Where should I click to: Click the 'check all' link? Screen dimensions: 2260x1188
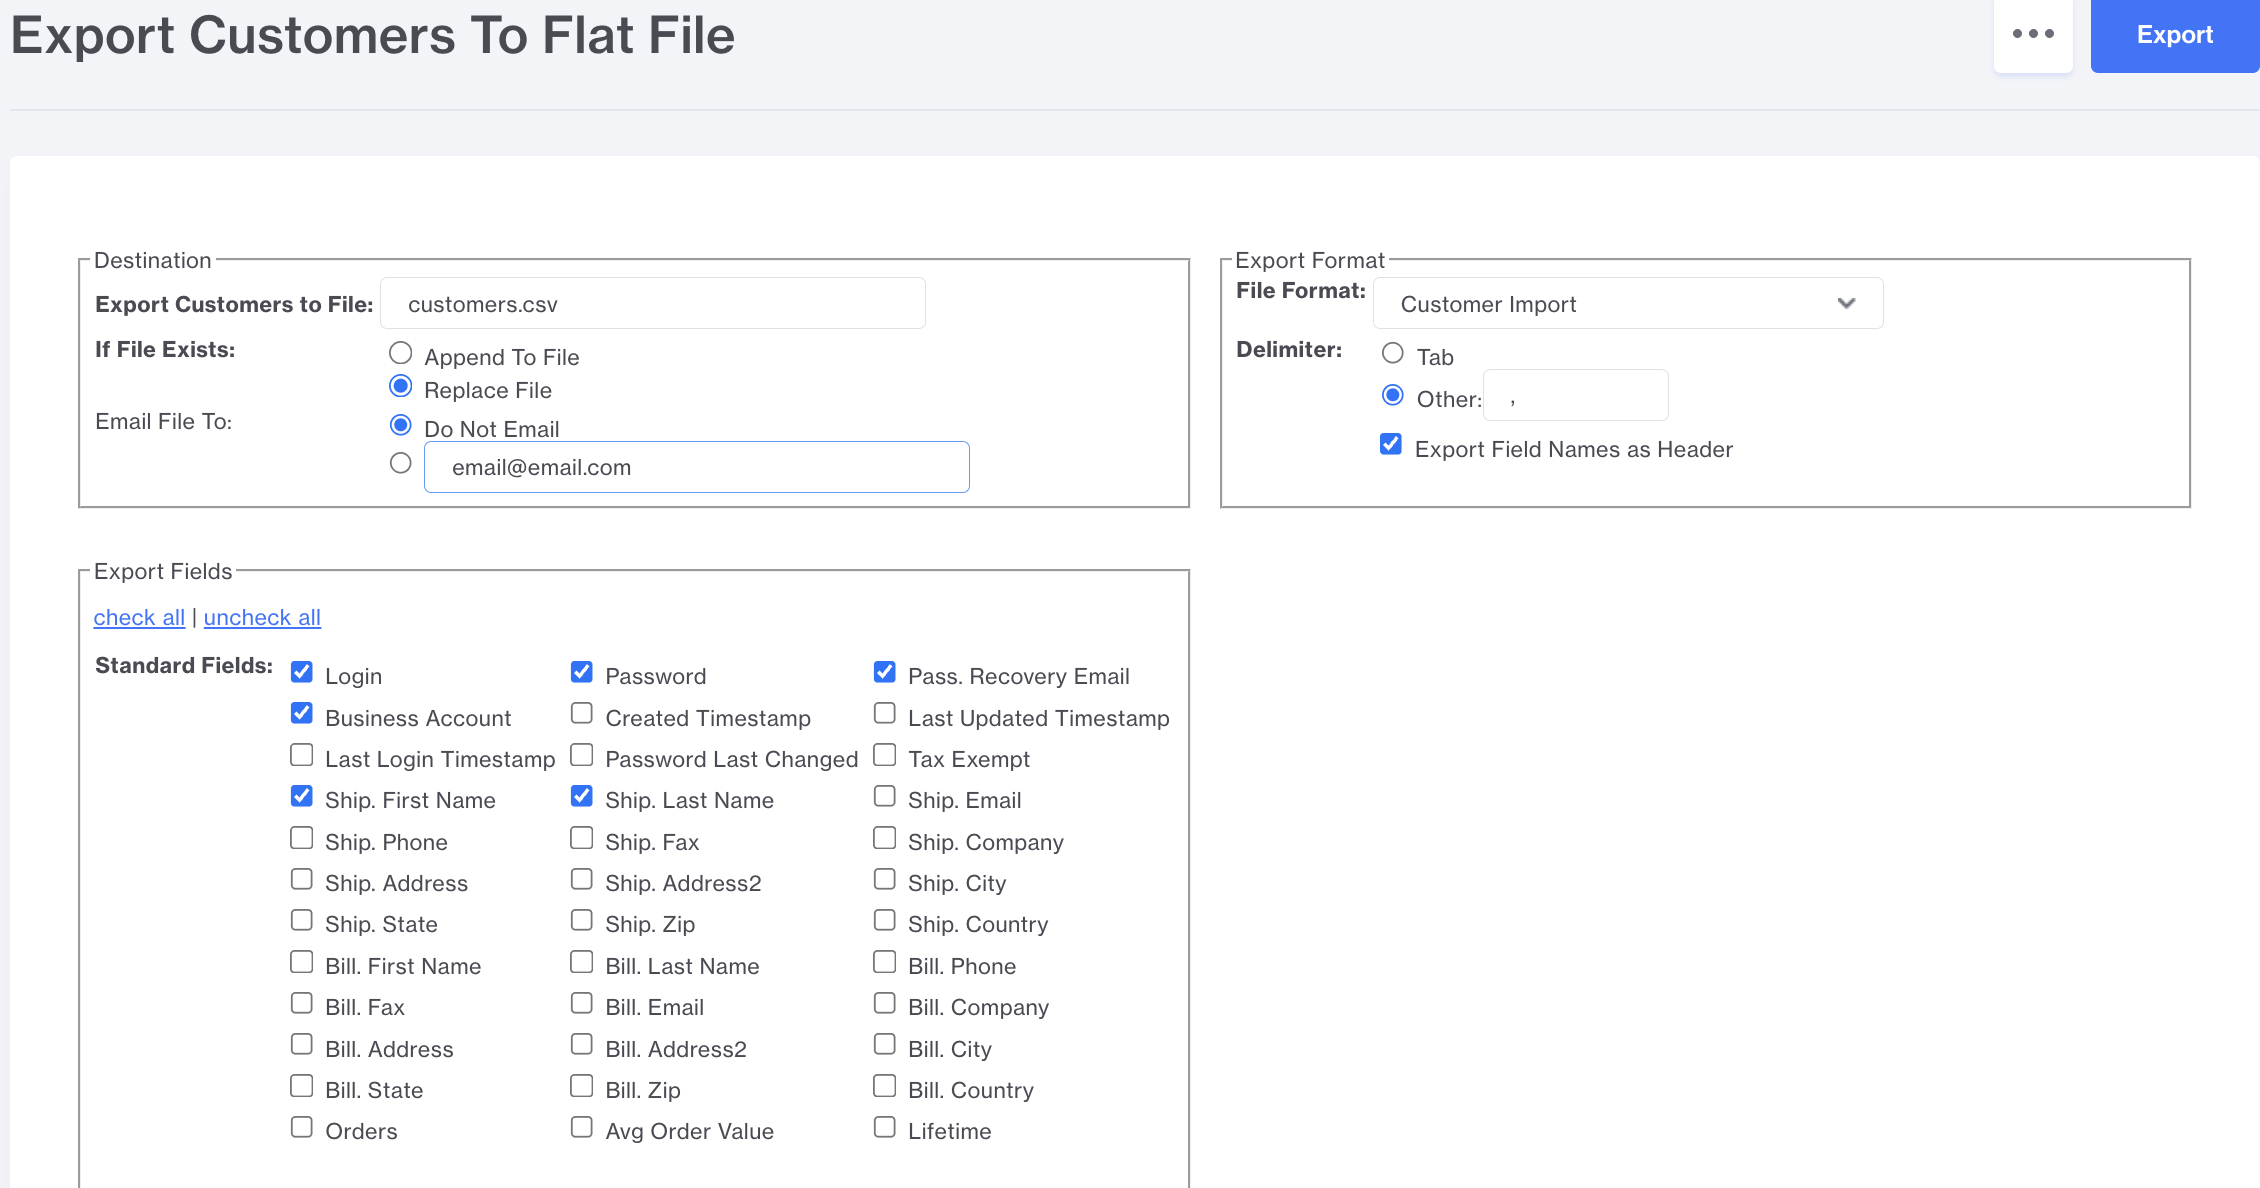pos(139,618)
